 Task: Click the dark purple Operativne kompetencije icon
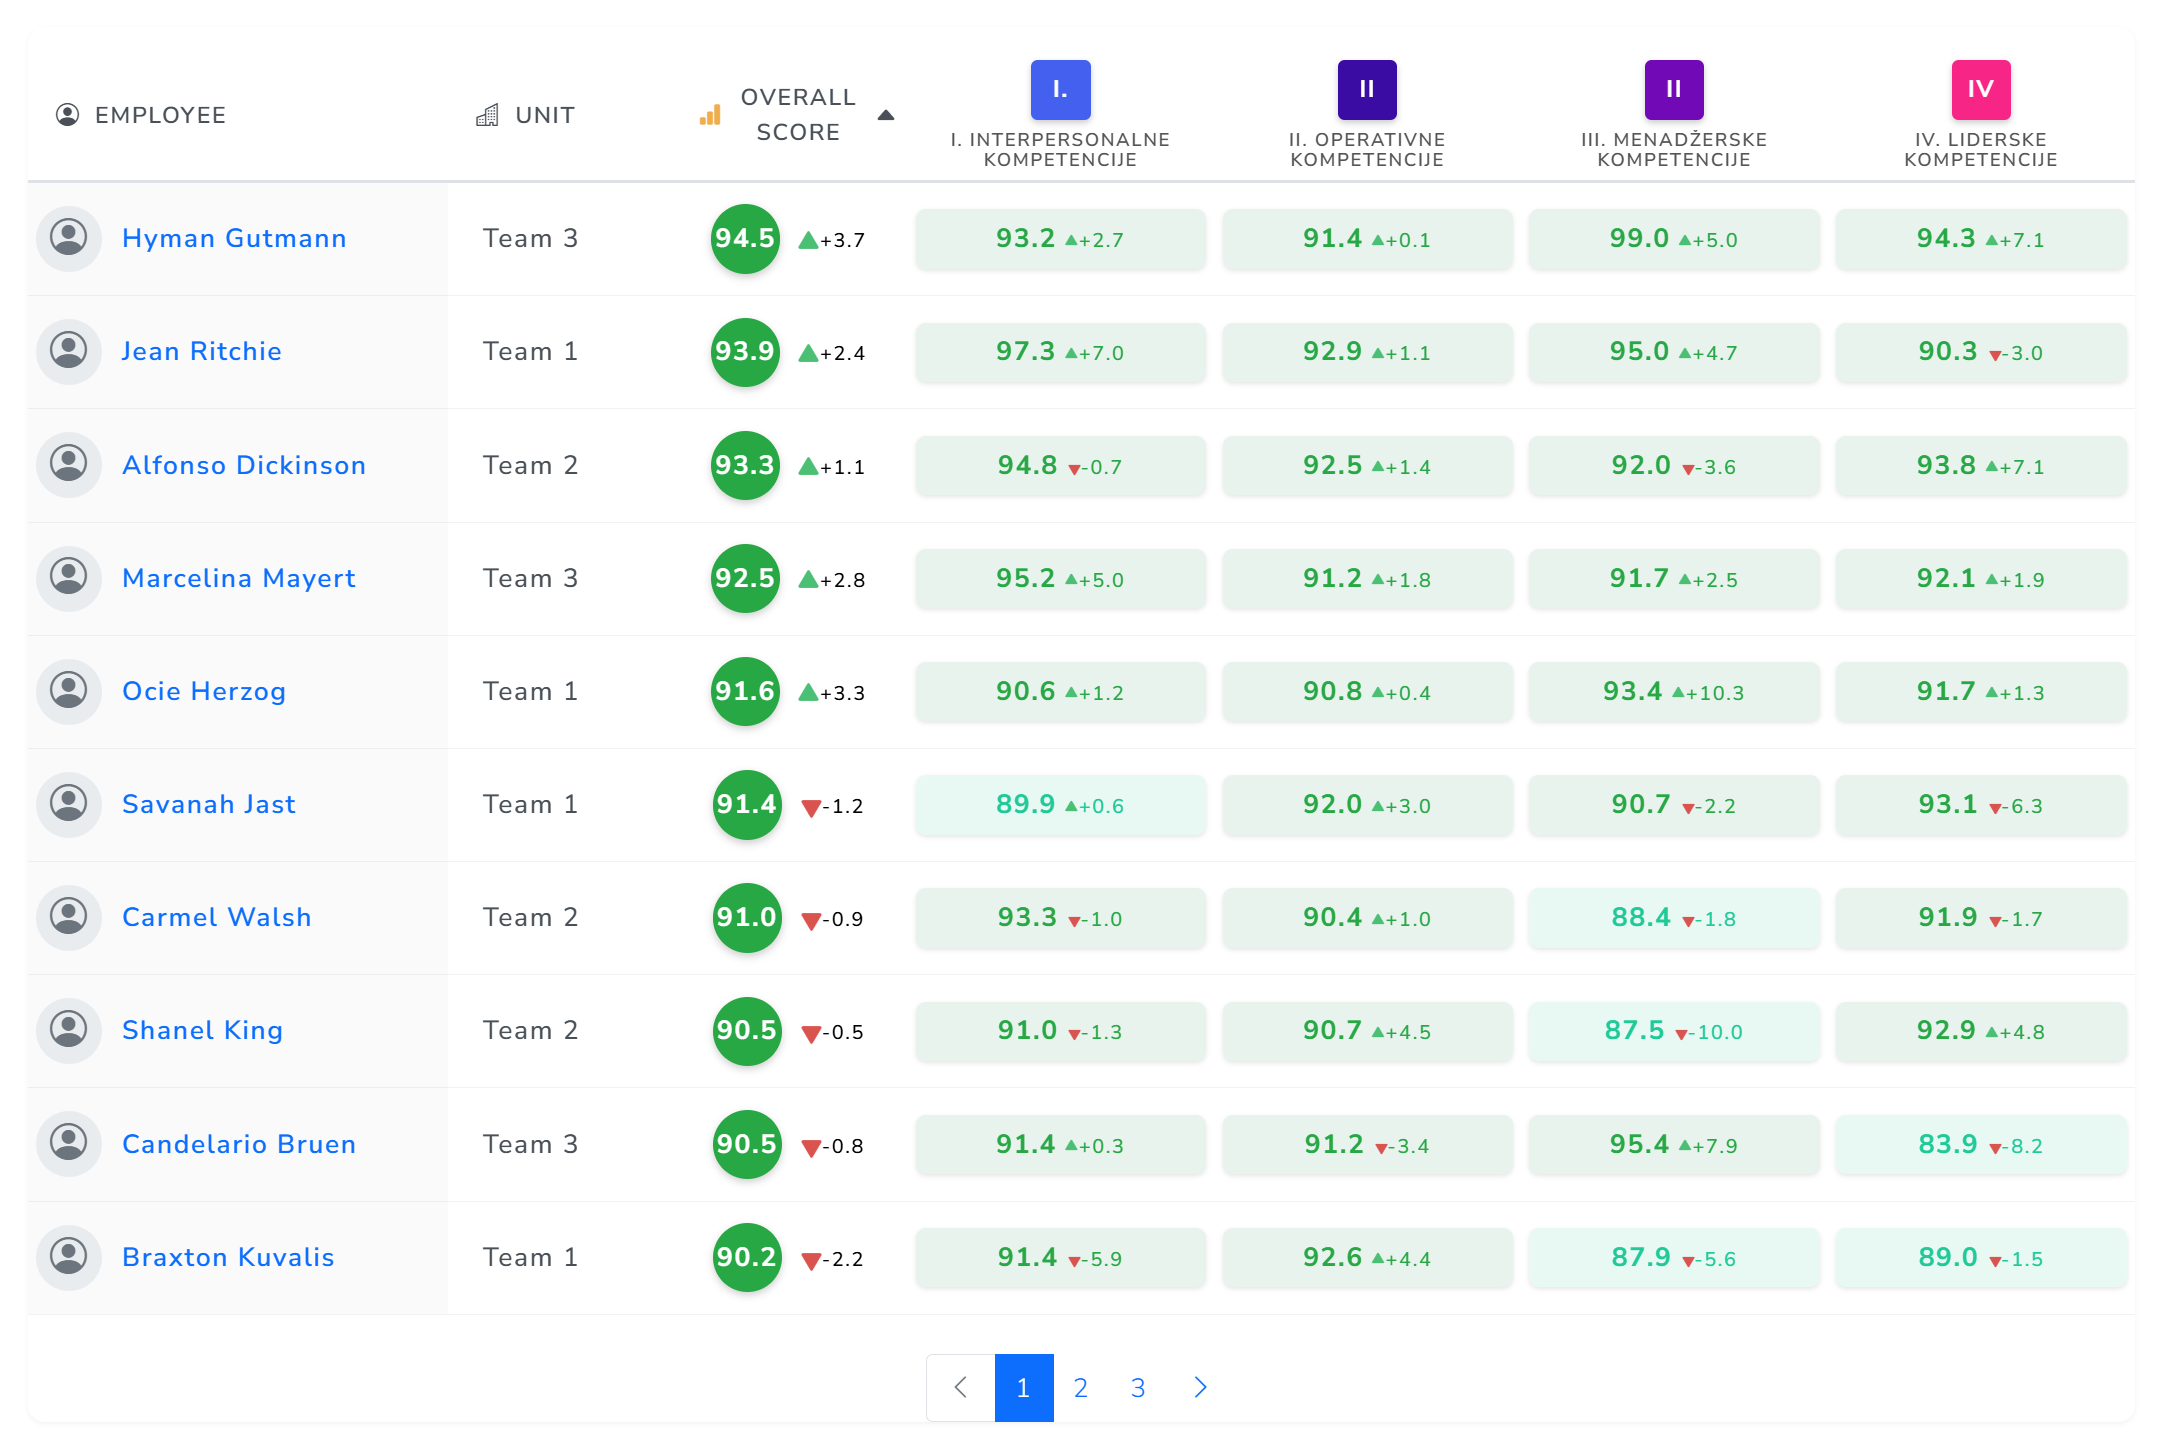1367,89
